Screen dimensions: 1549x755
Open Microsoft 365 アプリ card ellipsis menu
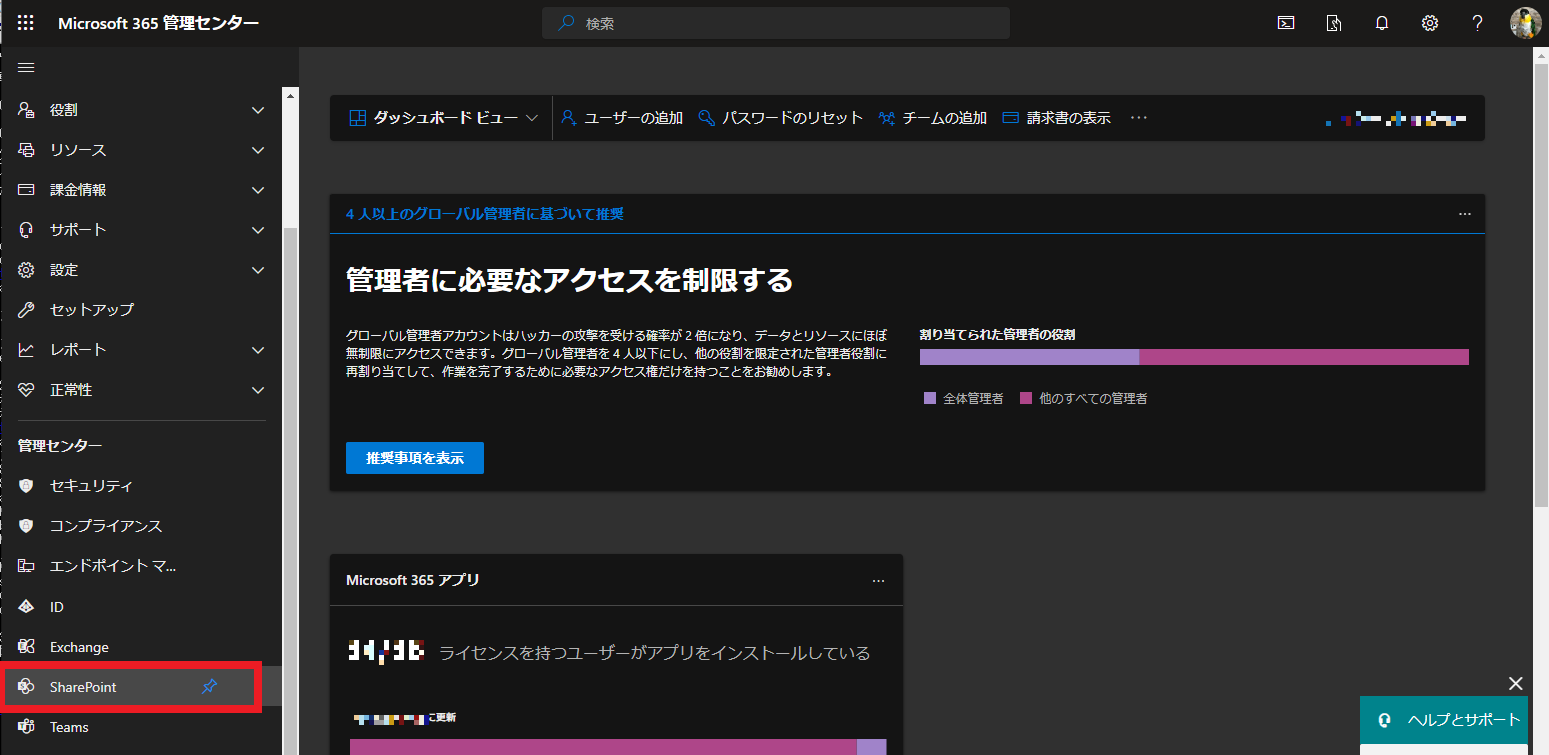pos(878,580)
